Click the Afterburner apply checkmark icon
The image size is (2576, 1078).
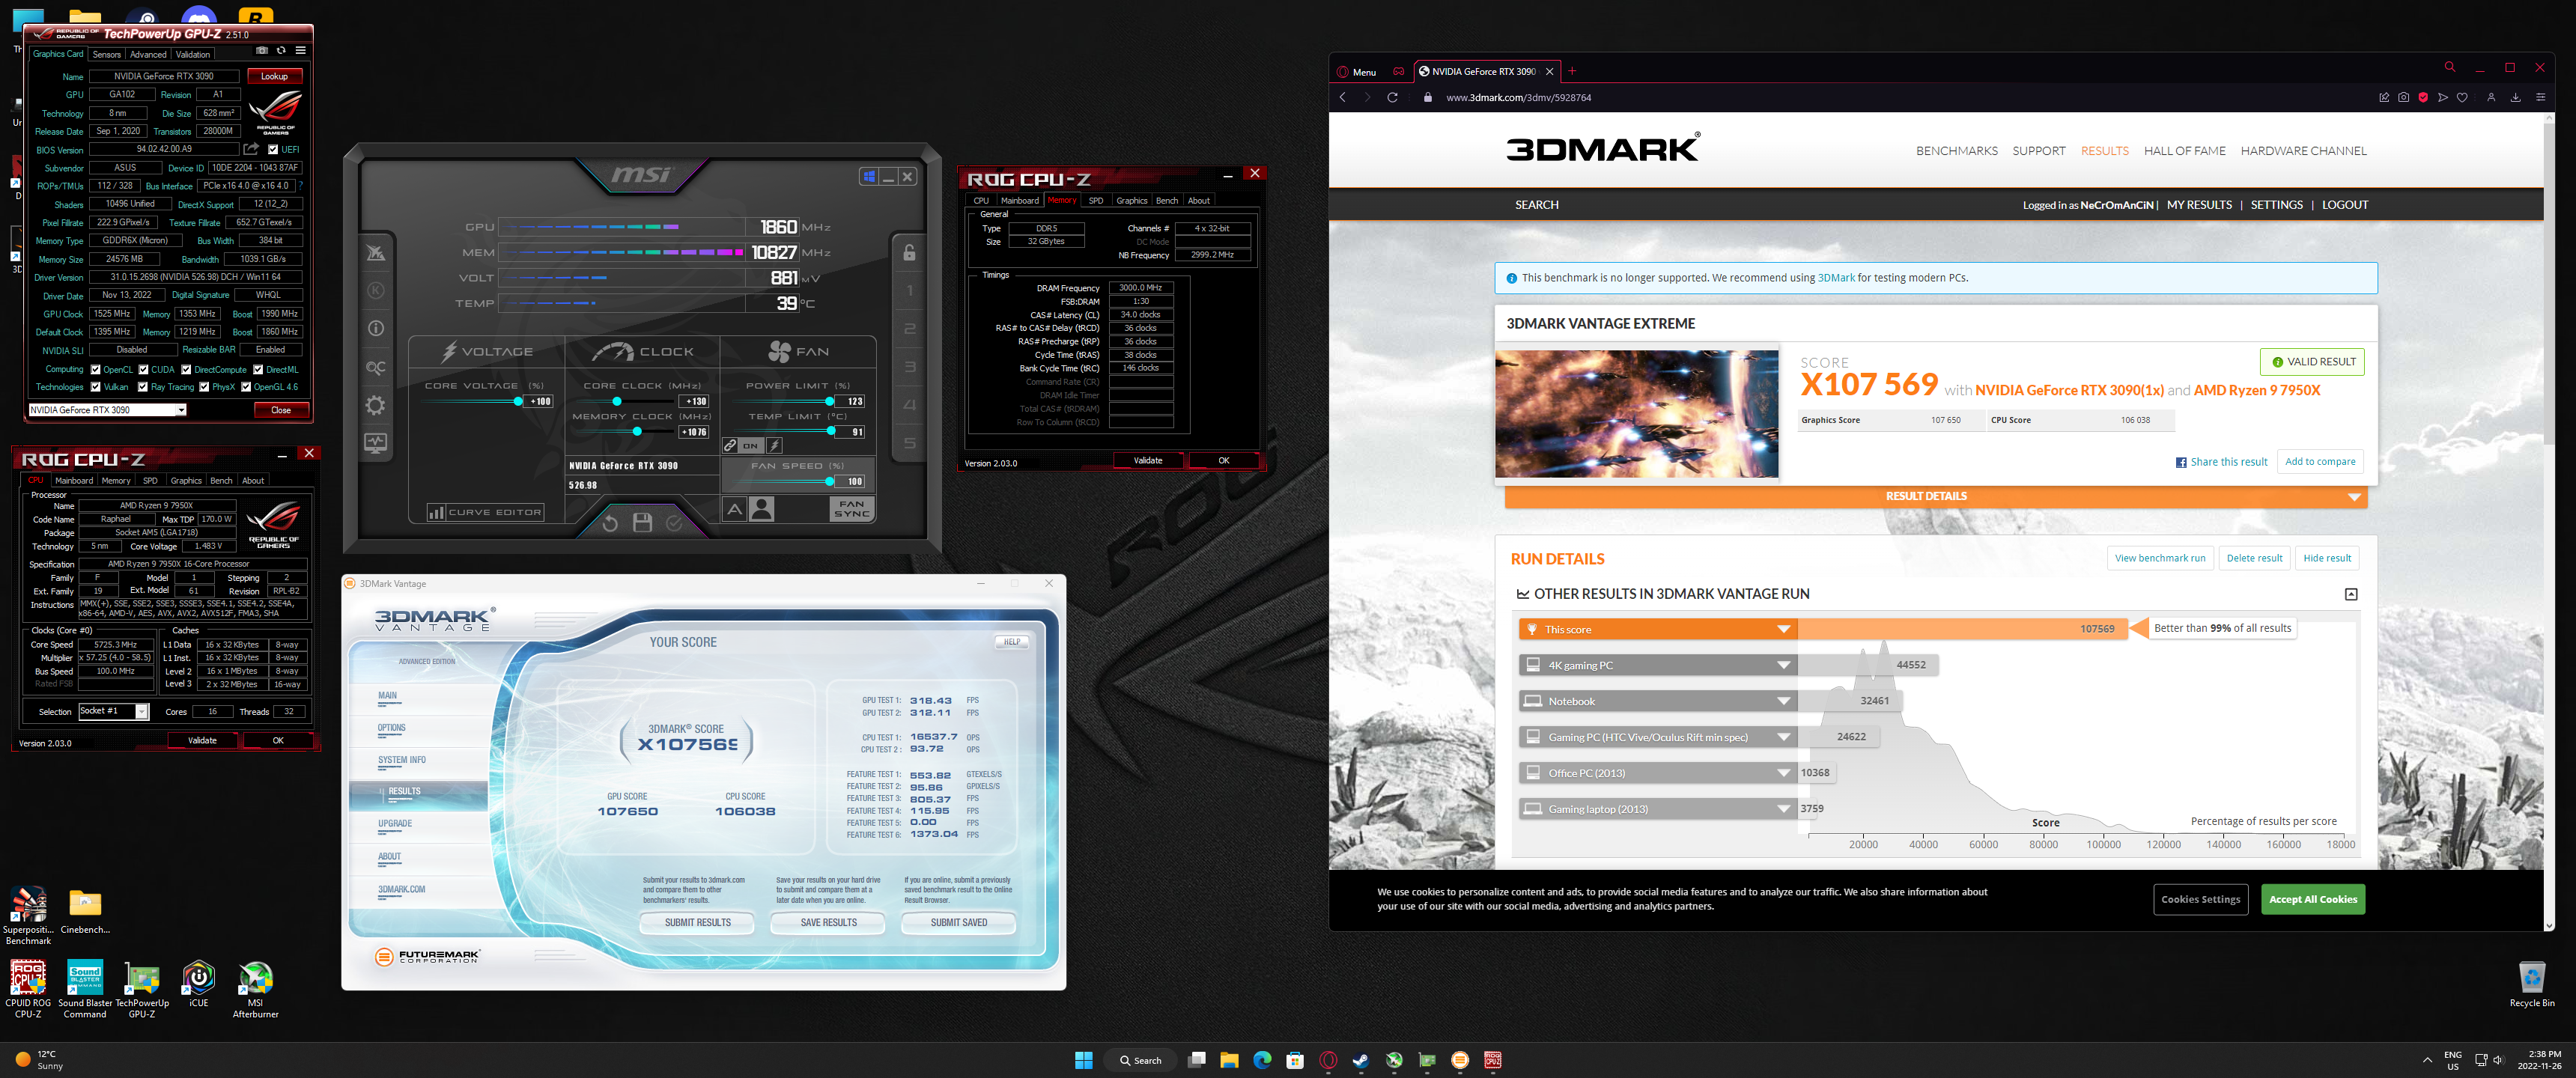click(675, 522)
